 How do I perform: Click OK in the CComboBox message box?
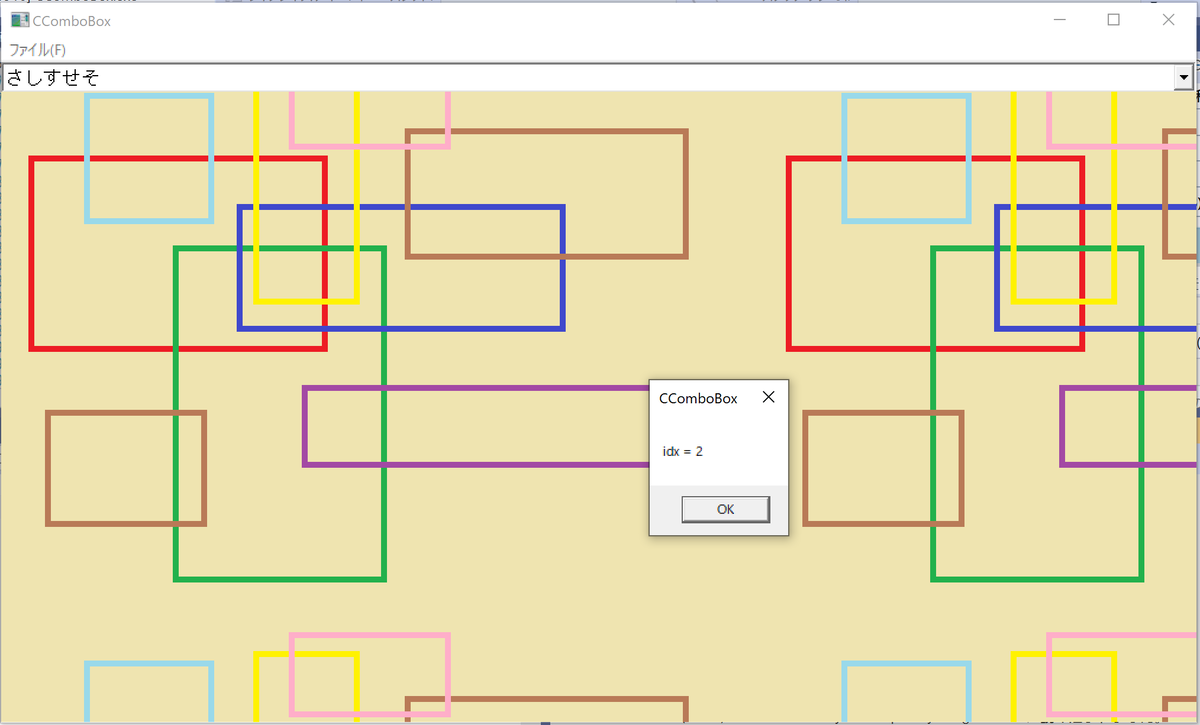tap(725, 509)
